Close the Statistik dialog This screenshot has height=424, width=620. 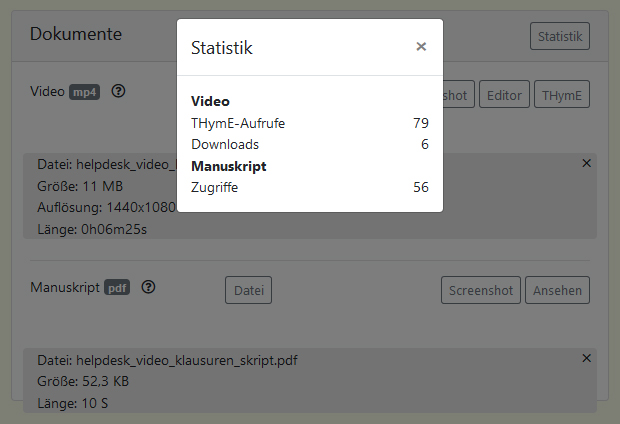421,46
